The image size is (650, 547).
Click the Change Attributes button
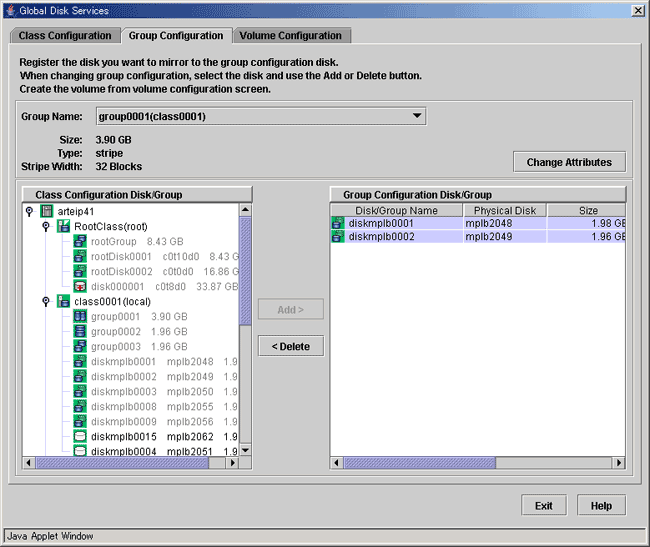pos(569,162)
